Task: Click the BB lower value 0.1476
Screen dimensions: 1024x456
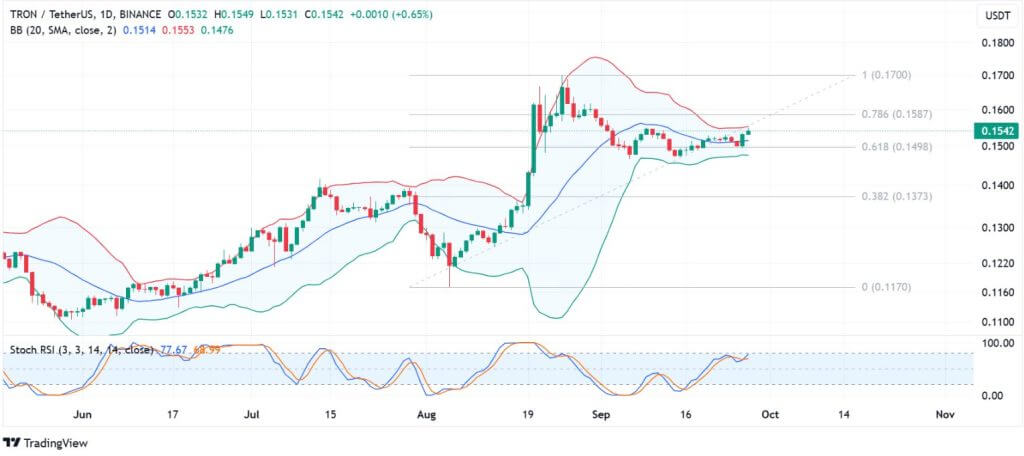Action: point(217,30)
